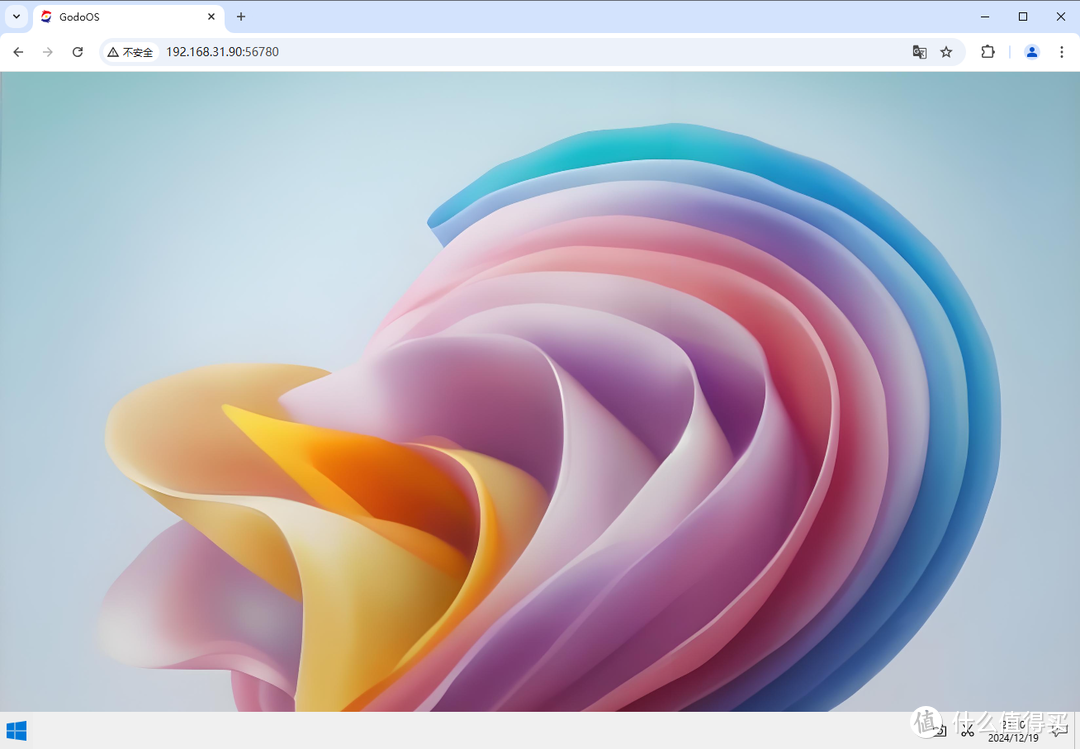Click the address bar URL 192.168.31.90:56780
The image size is (1080, 749).
click(222, 52)
